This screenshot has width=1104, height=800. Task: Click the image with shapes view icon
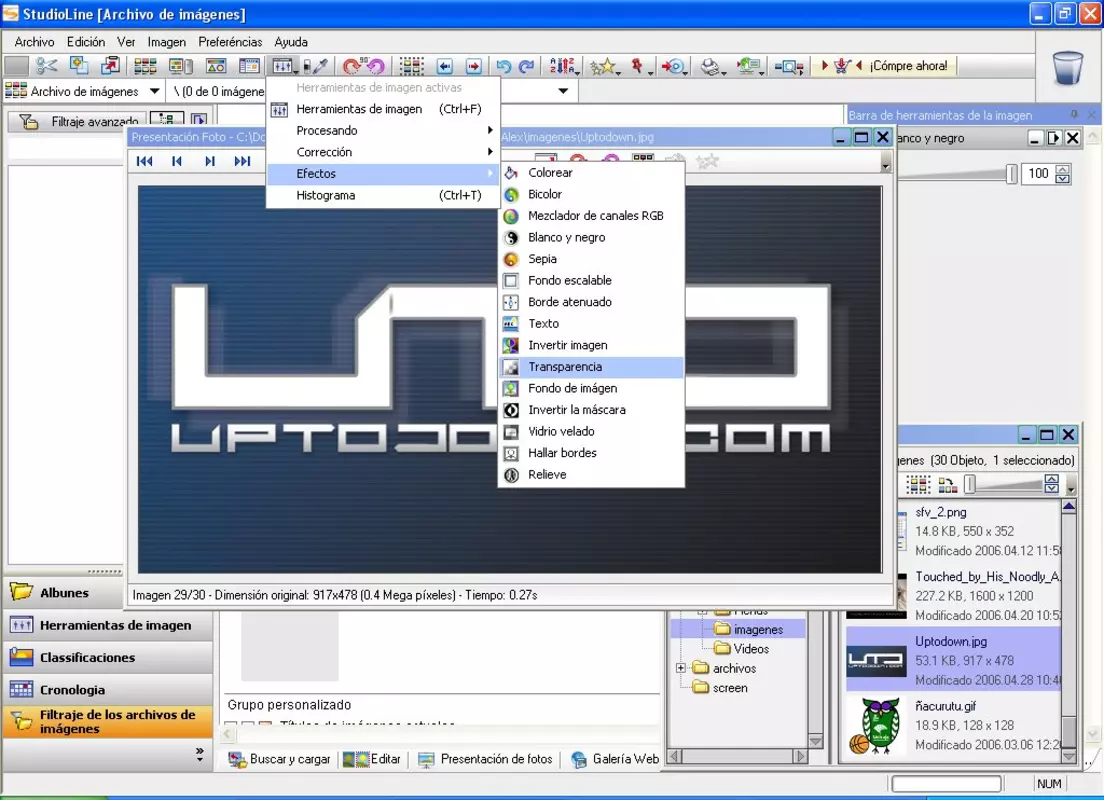click(x=215, y=66)
